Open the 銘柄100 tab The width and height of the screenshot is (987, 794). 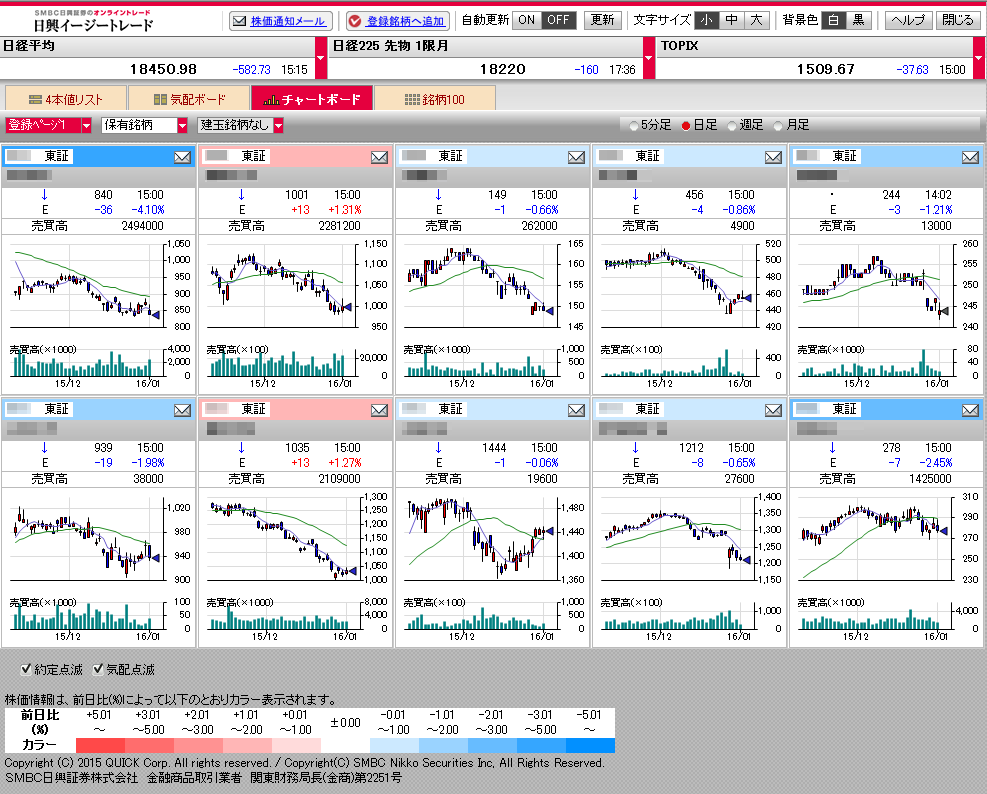point(434,99)
